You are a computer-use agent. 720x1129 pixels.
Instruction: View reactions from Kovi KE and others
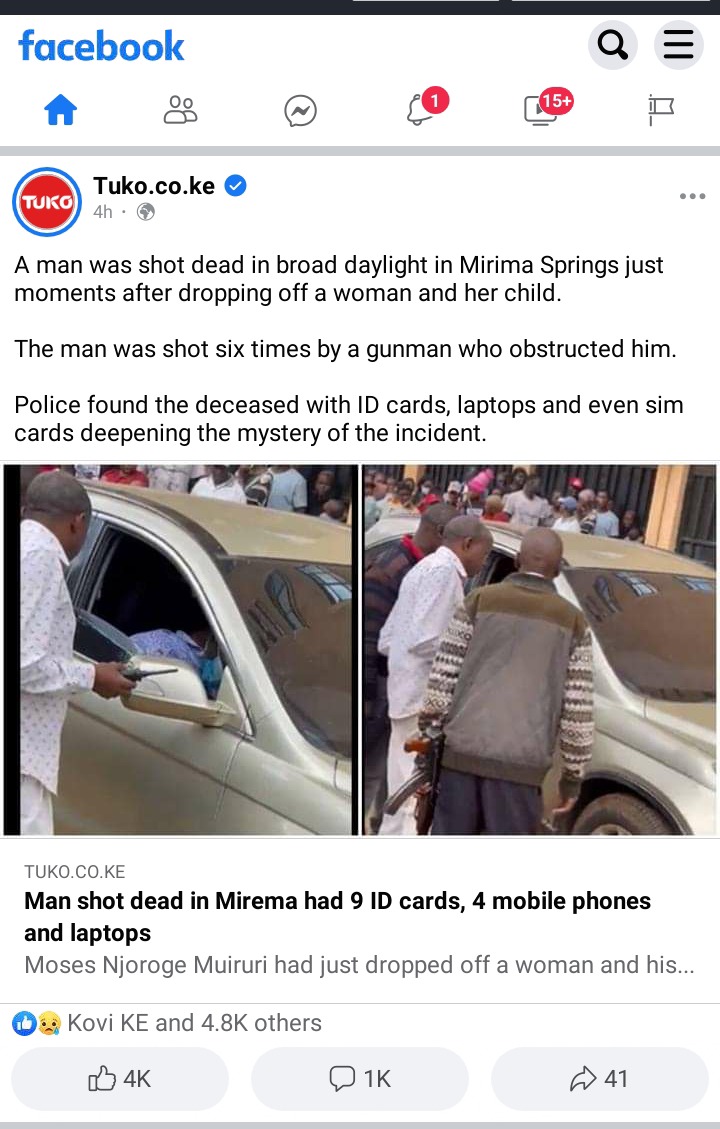(x=167, y=1023)
